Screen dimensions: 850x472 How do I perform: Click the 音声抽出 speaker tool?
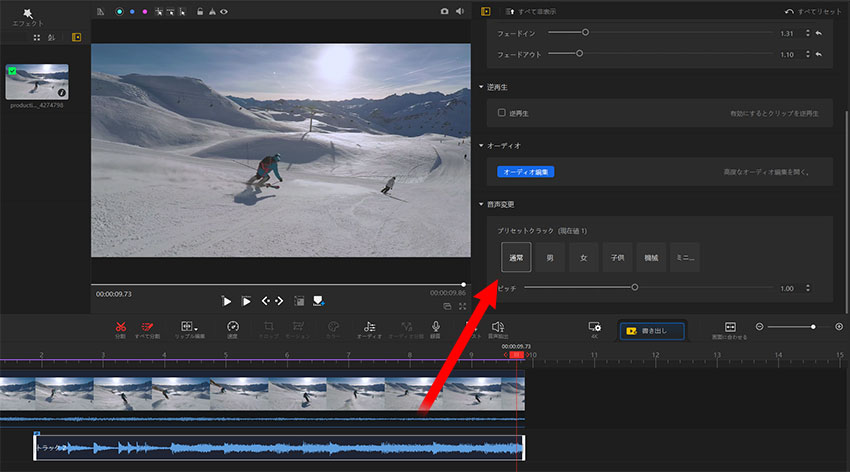point(498,329)
